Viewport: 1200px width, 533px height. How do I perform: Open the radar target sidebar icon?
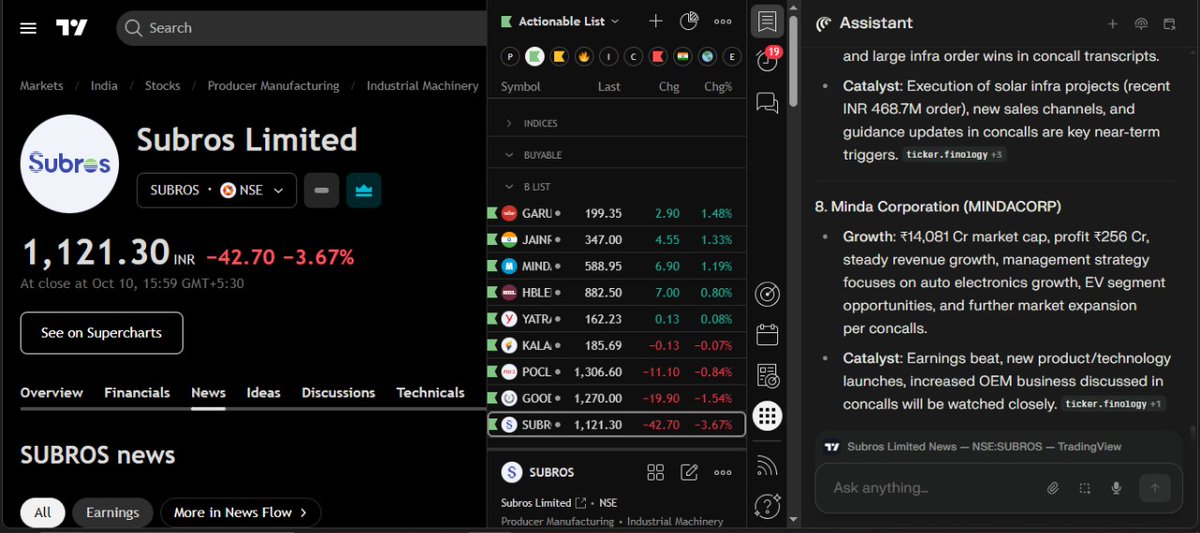[767, 294]
